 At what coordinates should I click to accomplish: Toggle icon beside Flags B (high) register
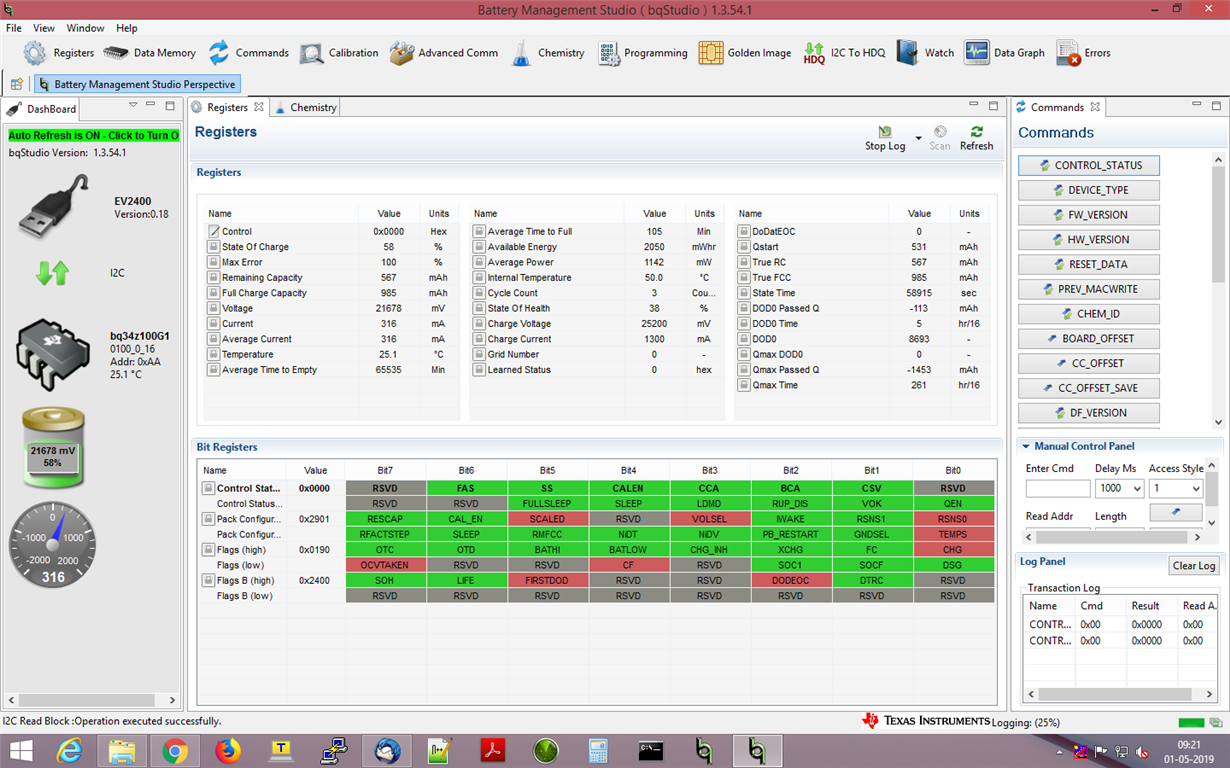[208, 581]
